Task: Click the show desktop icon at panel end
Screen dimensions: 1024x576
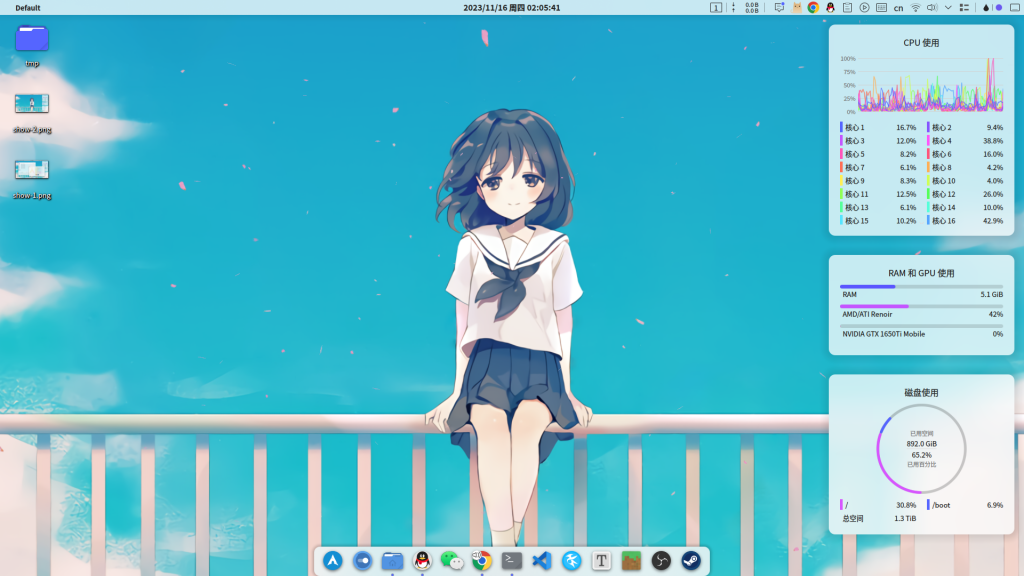Action: point(1015,8)
